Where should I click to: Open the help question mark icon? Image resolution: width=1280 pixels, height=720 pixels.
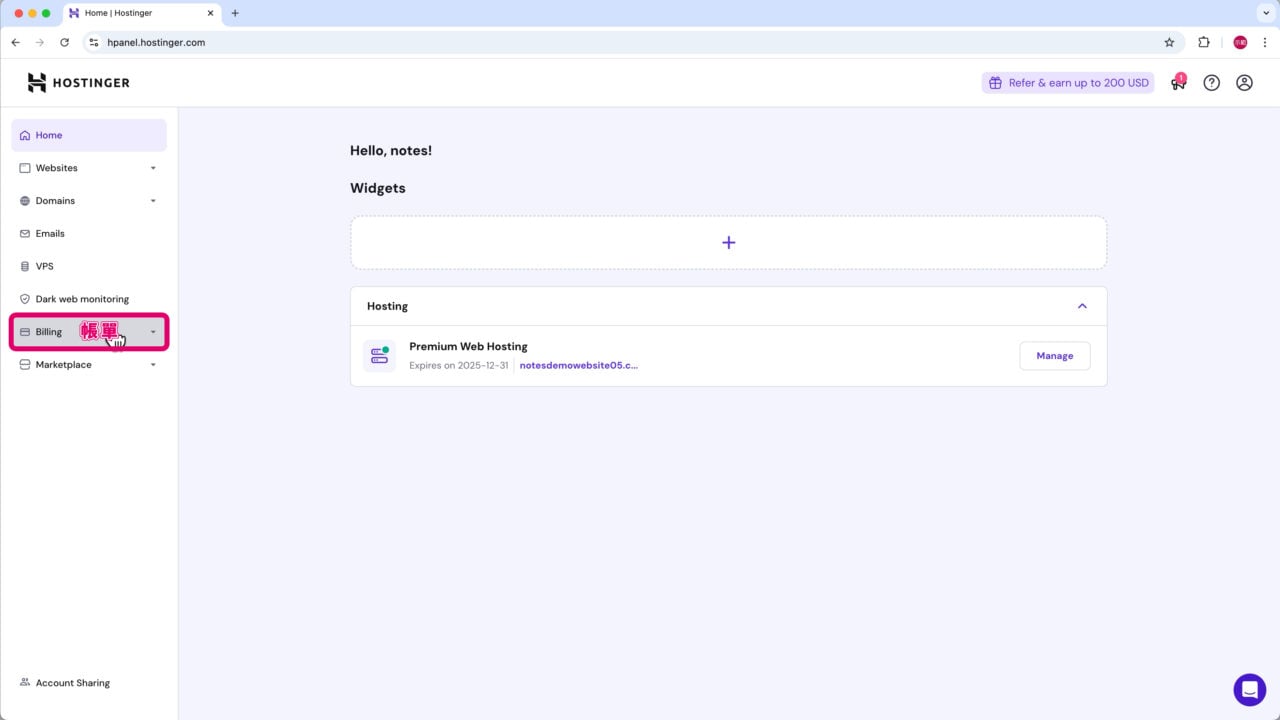tap(1211, 83)
